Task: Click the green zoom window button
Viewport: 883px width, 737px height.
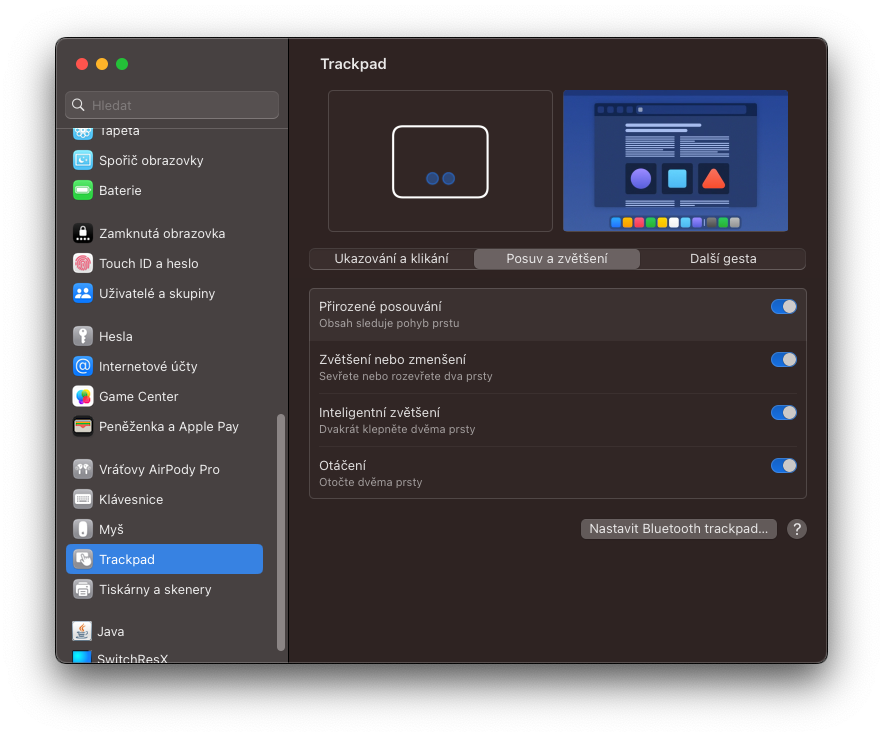Action: pyautogui.click(x=122, y=64)
